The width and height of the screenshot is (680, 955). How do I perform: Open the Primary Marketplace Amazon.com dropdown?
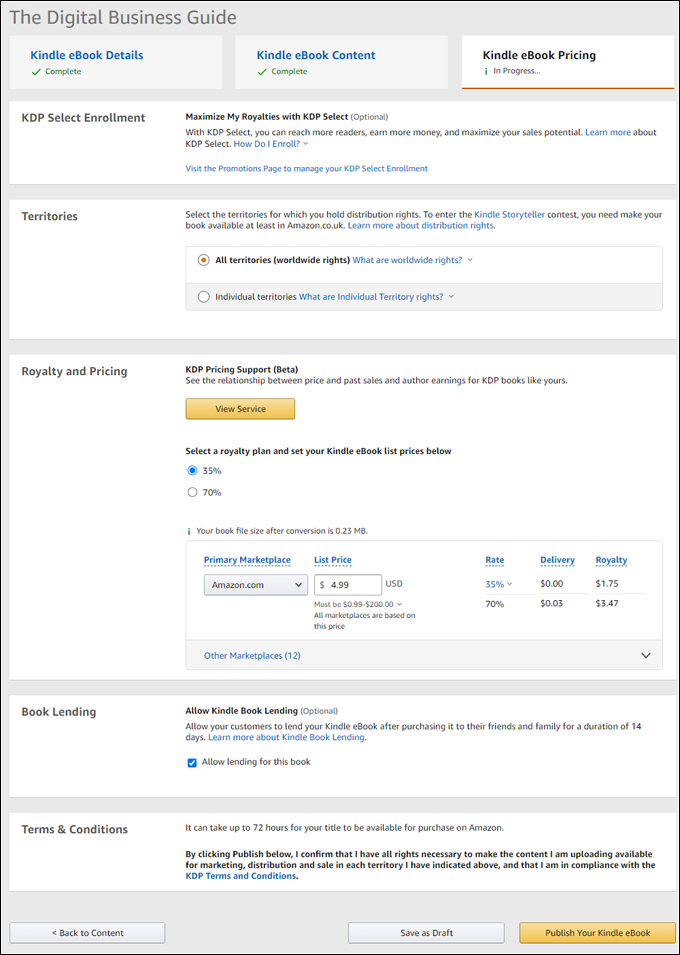pos(255,585)
